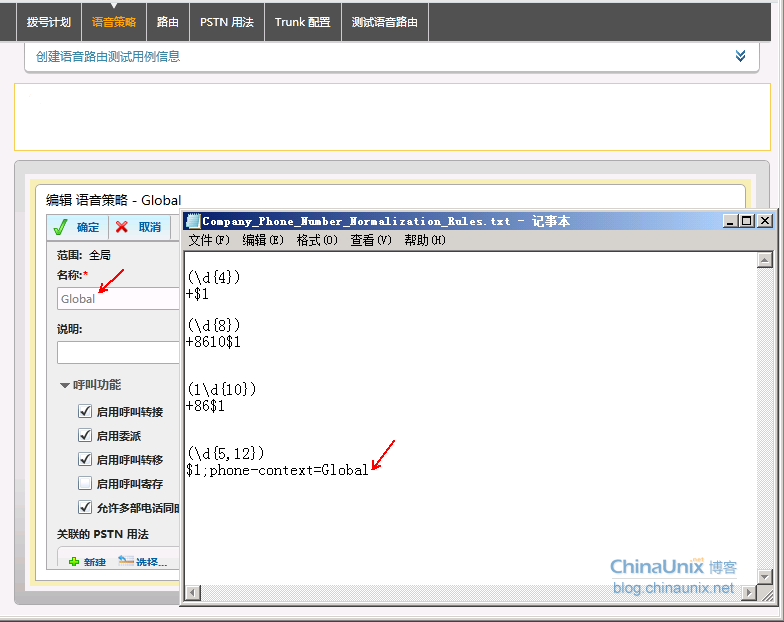Screen dimensions: 784x622
Task: Toggle the 启用委派 checkbox
Action: pyautogui.click(x=85, y=435)
